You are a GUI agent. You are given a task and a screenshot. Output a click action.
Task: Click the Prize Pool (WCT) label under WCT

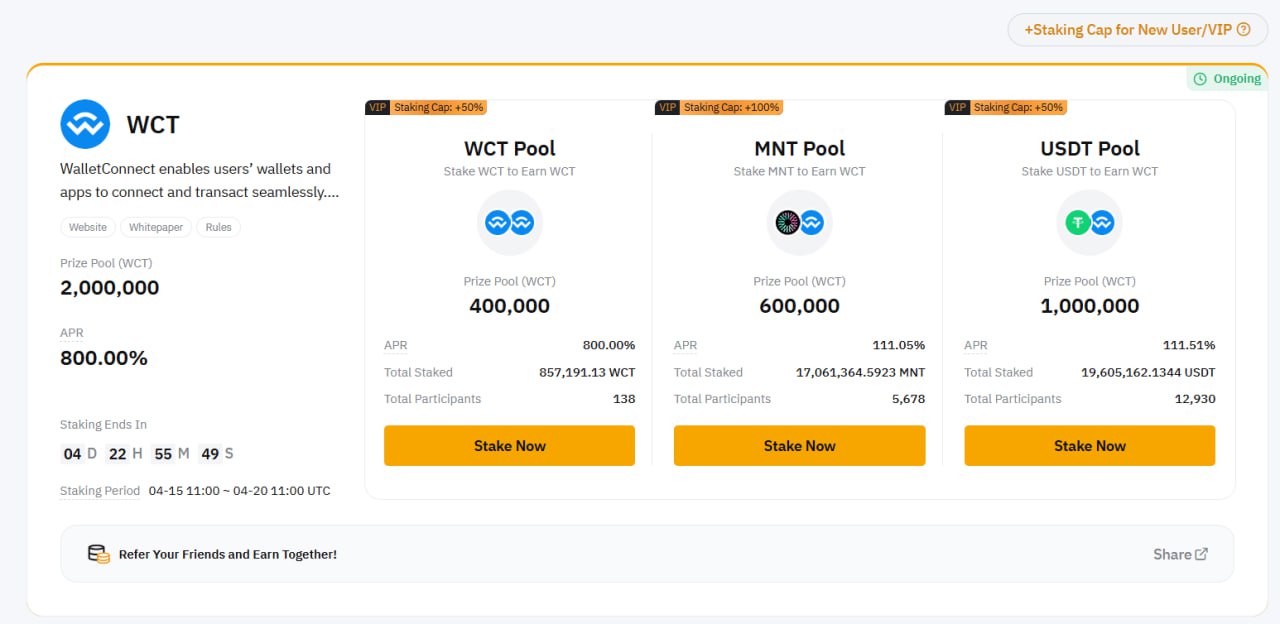tap(106, 263)
